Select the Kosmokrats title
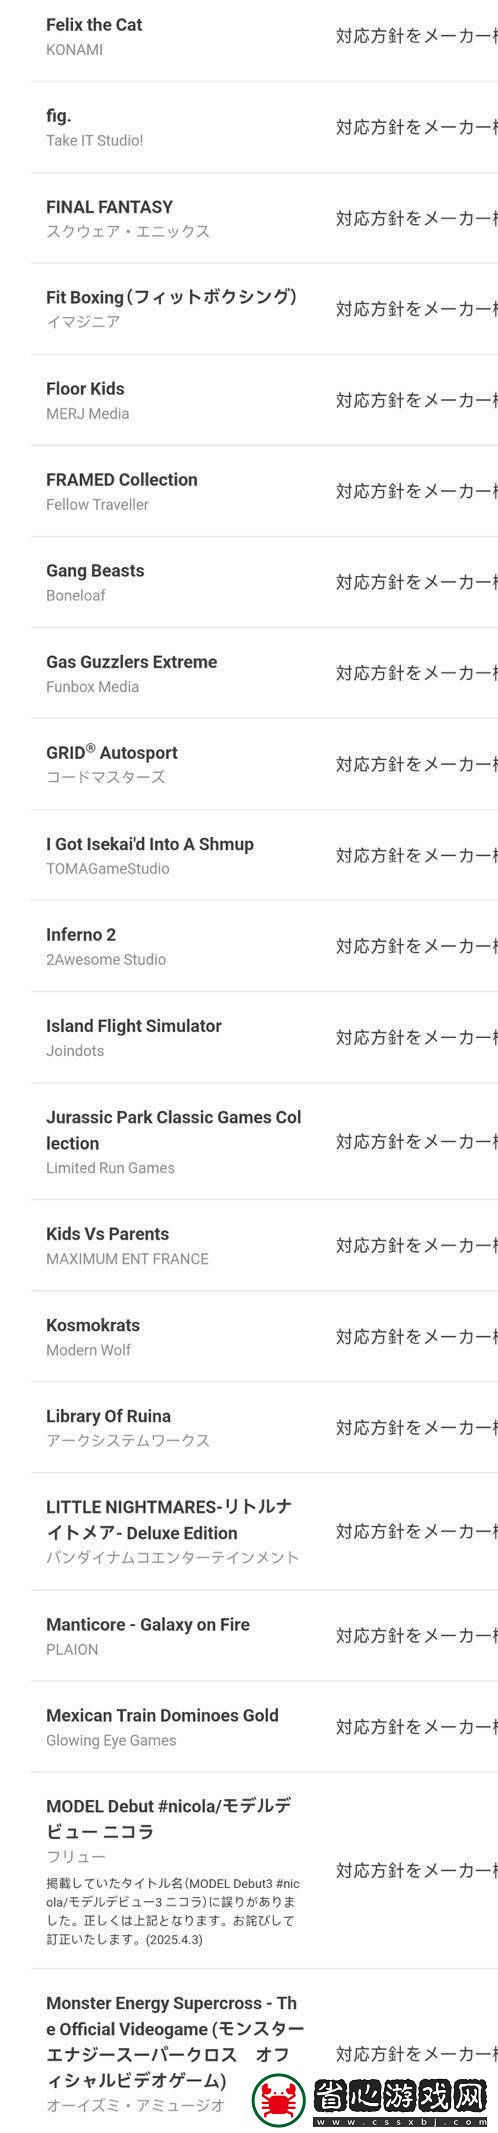498x2133 pixels. (93, 1325)
